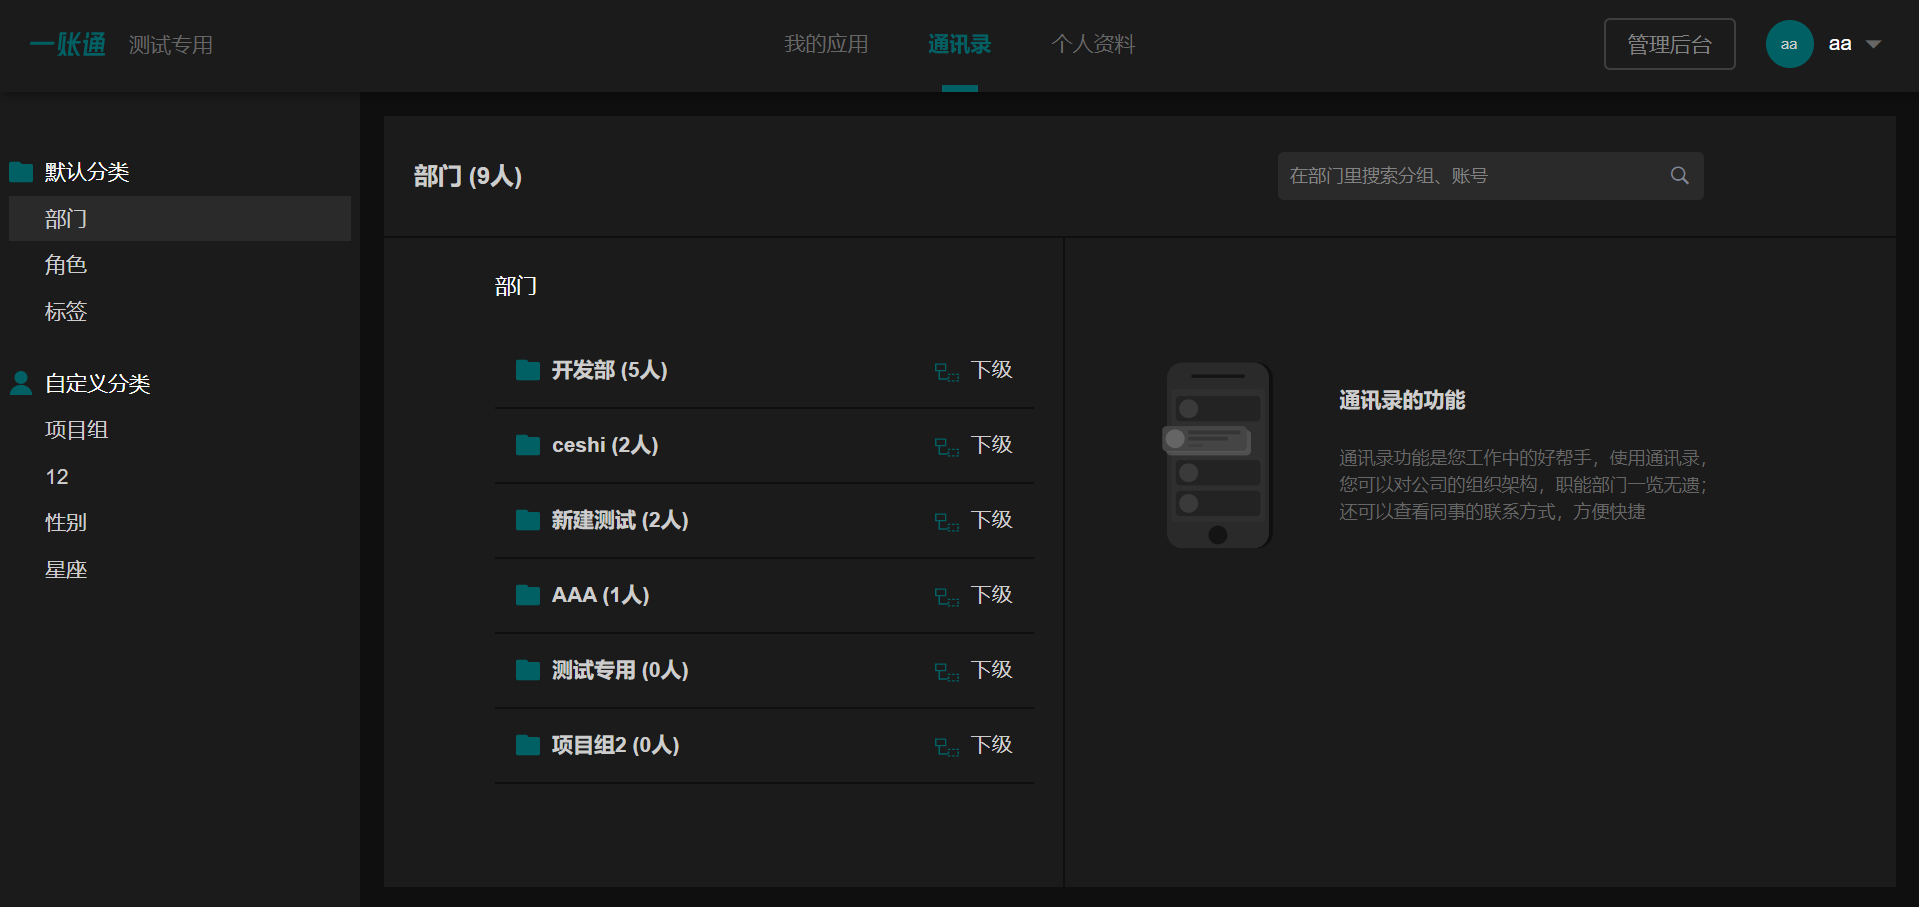Screen dimensions: 1919x907
Task: Open 下级 of 新建测试
Action: click(991, 520)
